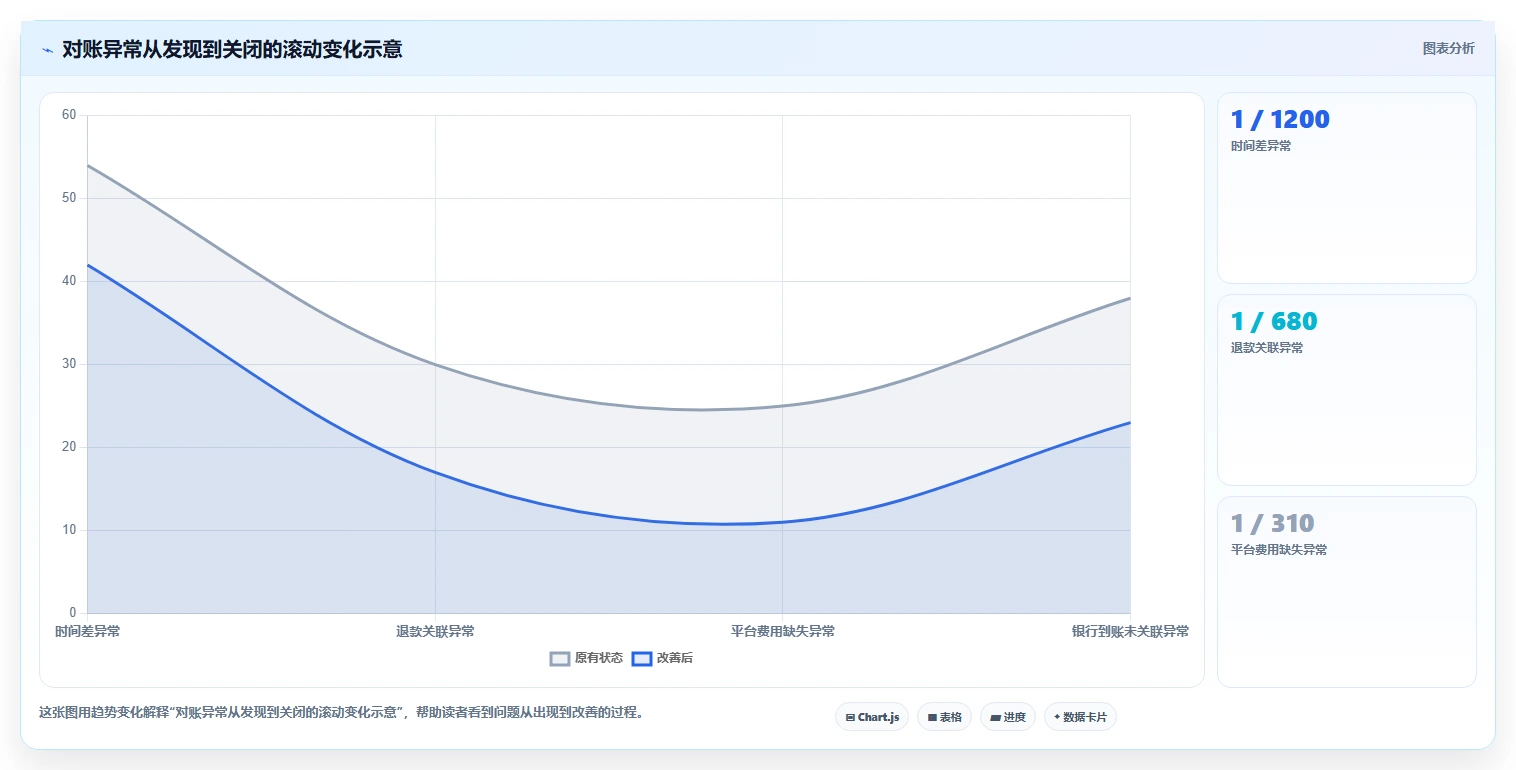Click the y-axis value 50
Screen dimensions: 1516x770
coord(69,198)
